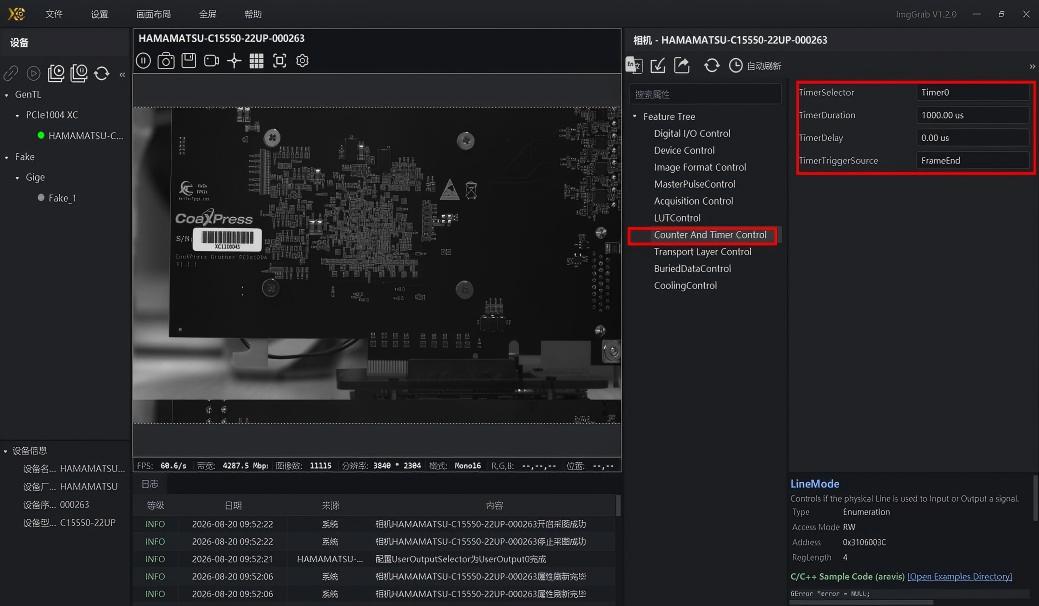Collapse the device panel with double chevron
Image resolution: width=1039 pixels, height=606 pixels.
click(x=123, y=75)
